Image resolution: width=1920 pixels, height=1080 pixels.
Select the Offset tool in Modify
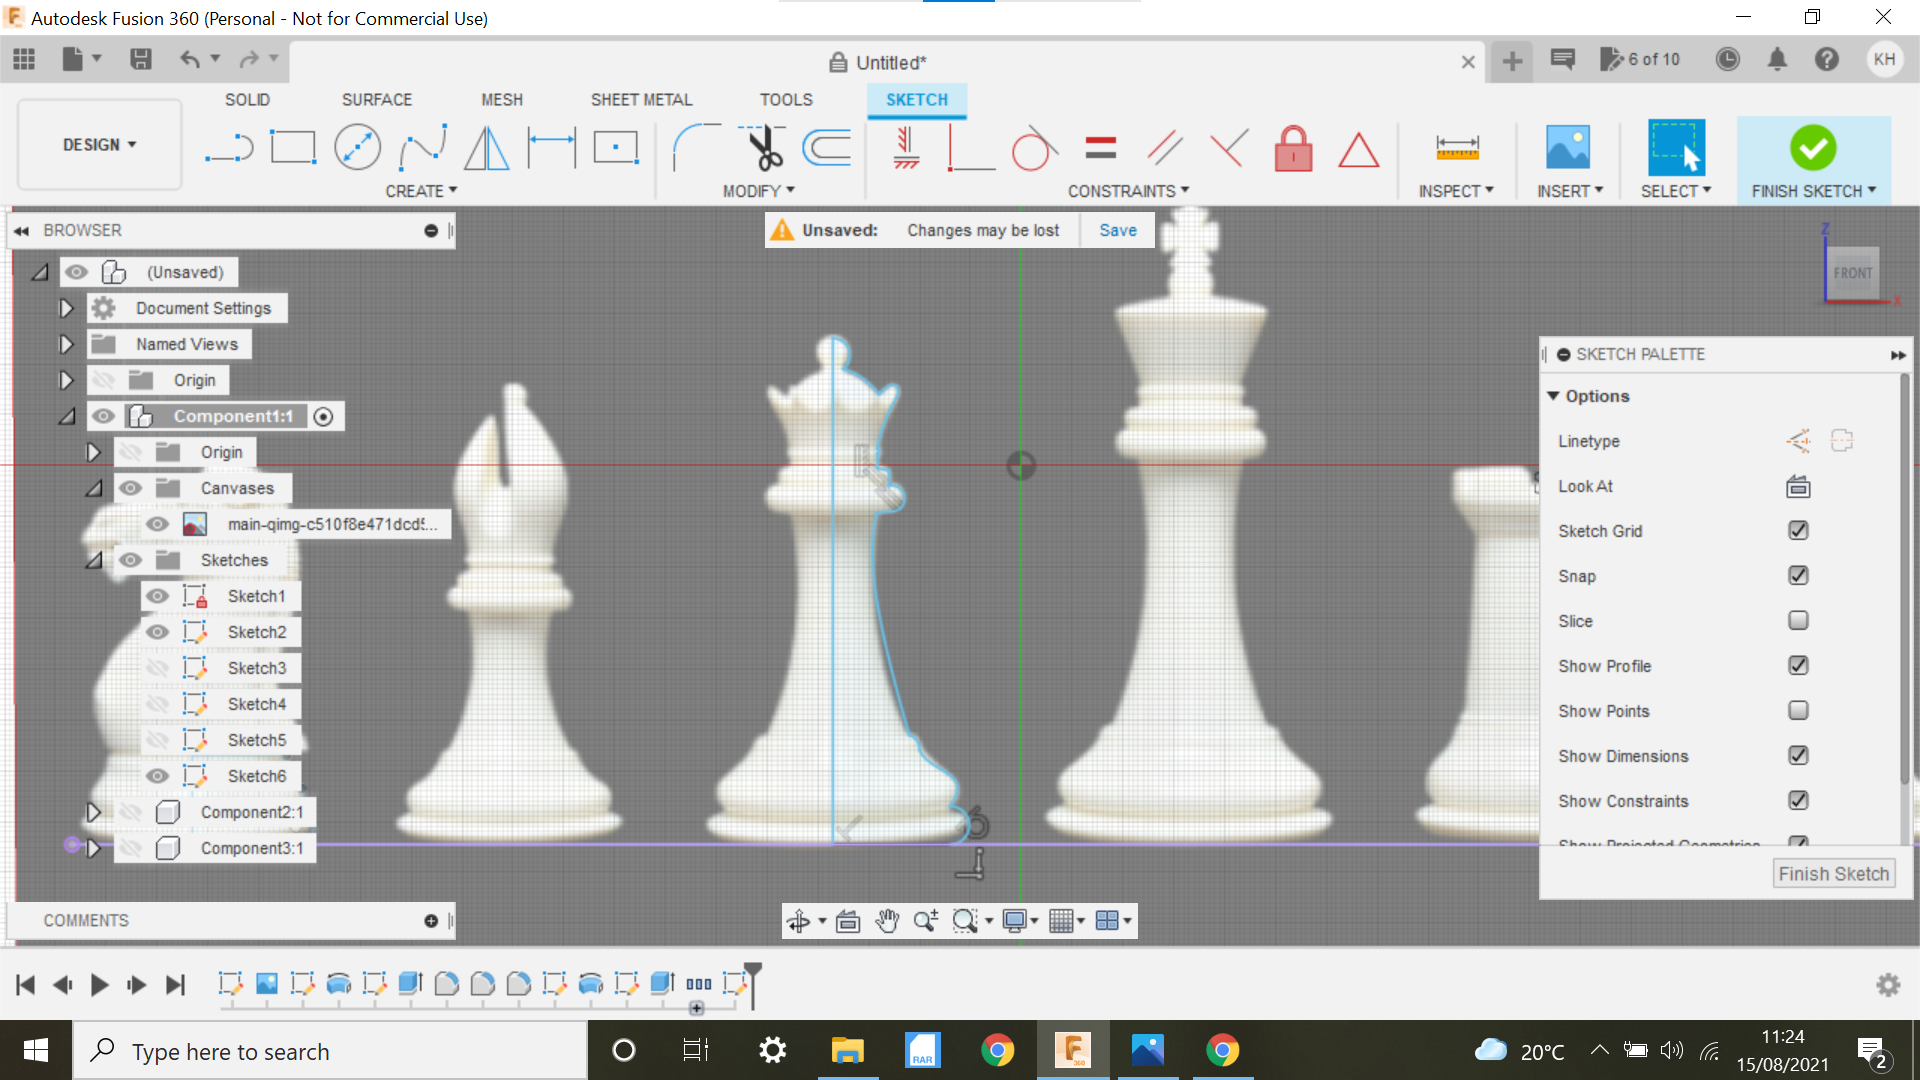[829, 148]
